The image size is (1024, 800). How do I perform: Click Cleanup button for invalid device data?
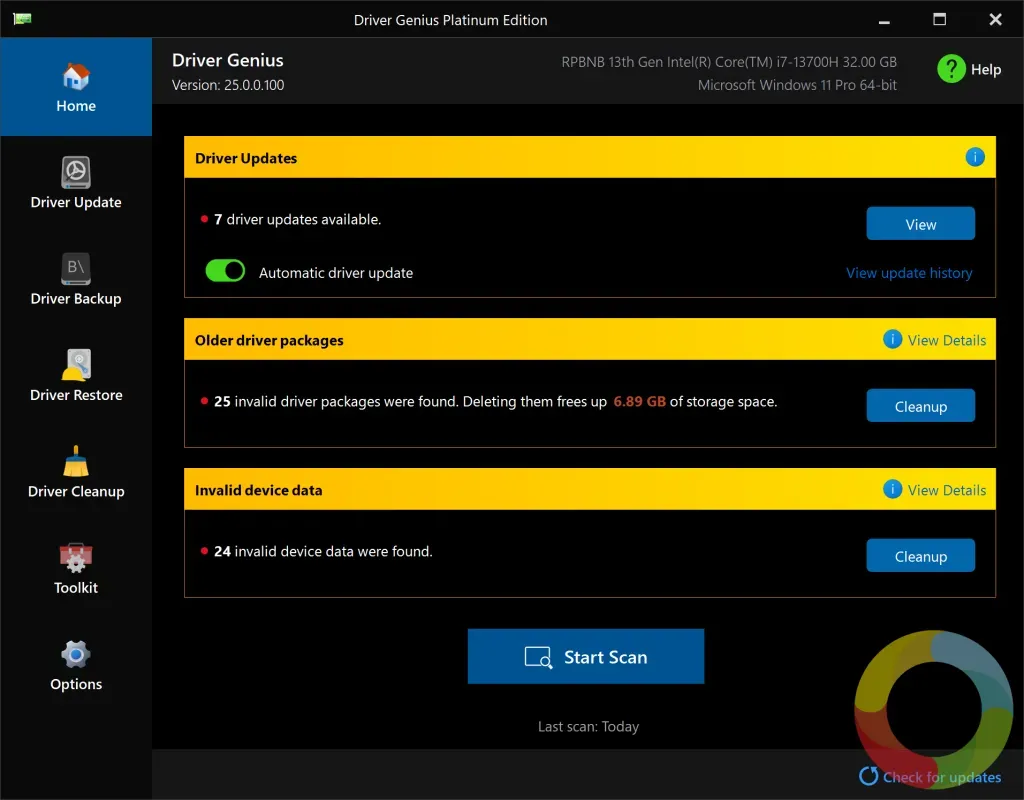pos(920,556)
